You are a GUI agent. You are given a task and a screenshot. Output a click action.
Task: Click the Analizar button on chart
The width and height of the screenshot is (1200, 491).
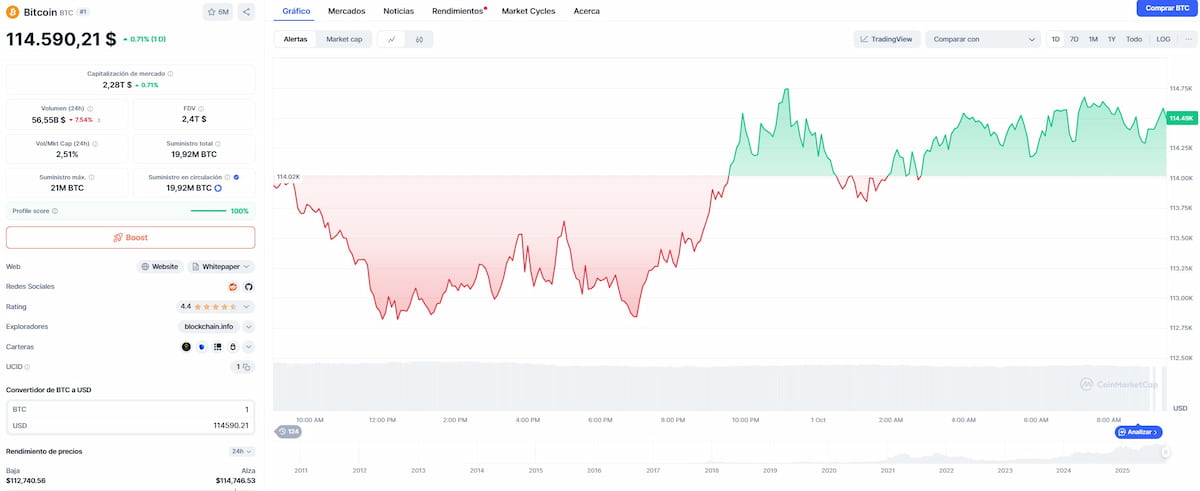coord(1138,432)
